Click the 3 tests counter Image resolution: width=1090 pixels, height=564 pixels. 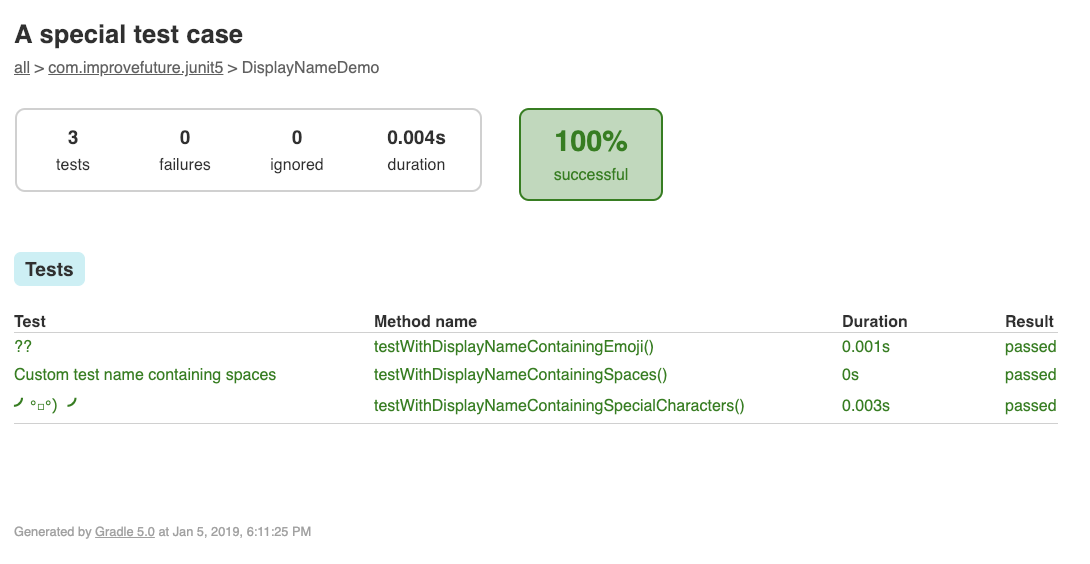click(73, 150)
